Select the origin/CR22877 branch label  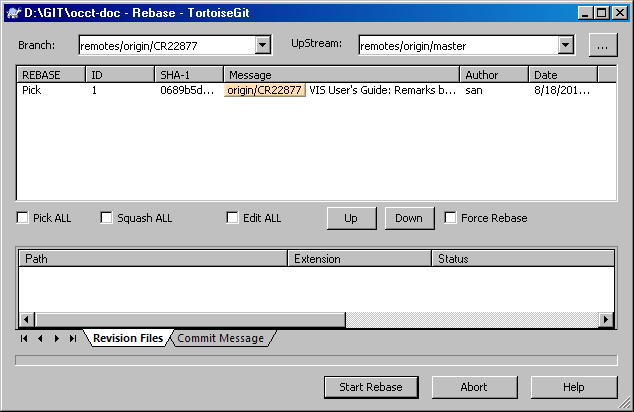(x=264, y=90)
